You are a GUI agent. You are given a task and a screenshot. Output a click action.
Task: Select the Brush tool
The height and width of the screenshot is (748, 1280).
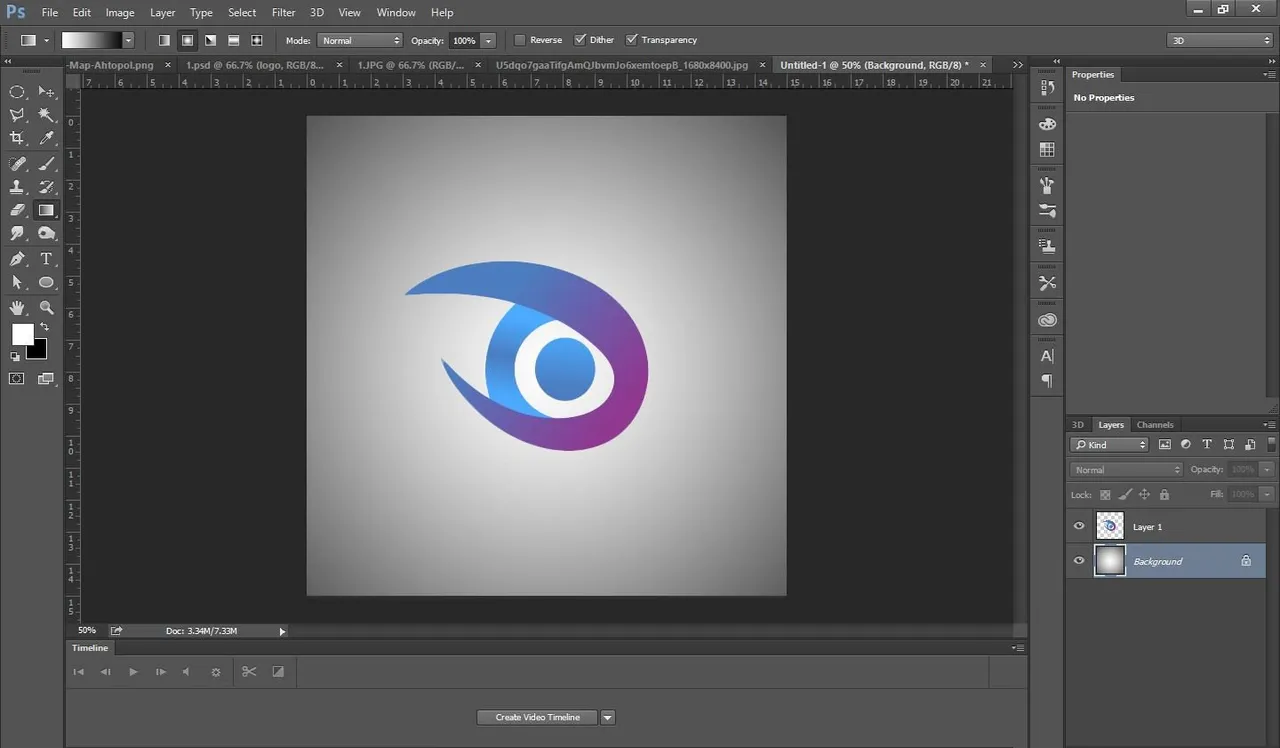pyautogui.click(x=46, y=163)
